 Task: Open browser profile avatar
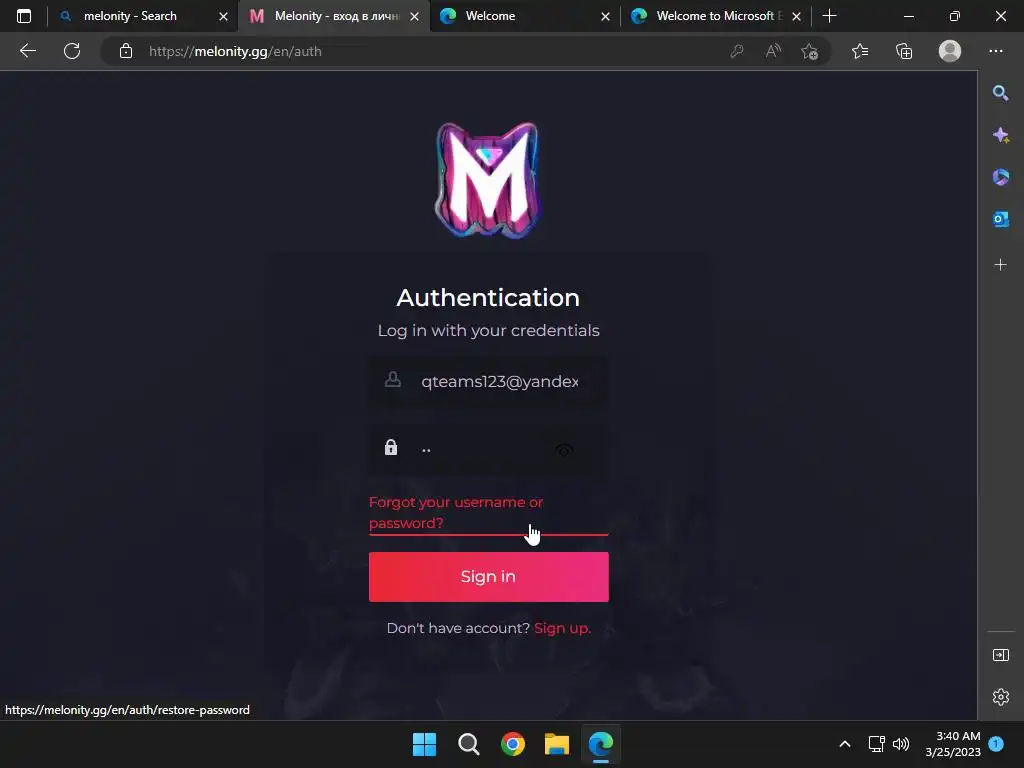pos(950,51)
